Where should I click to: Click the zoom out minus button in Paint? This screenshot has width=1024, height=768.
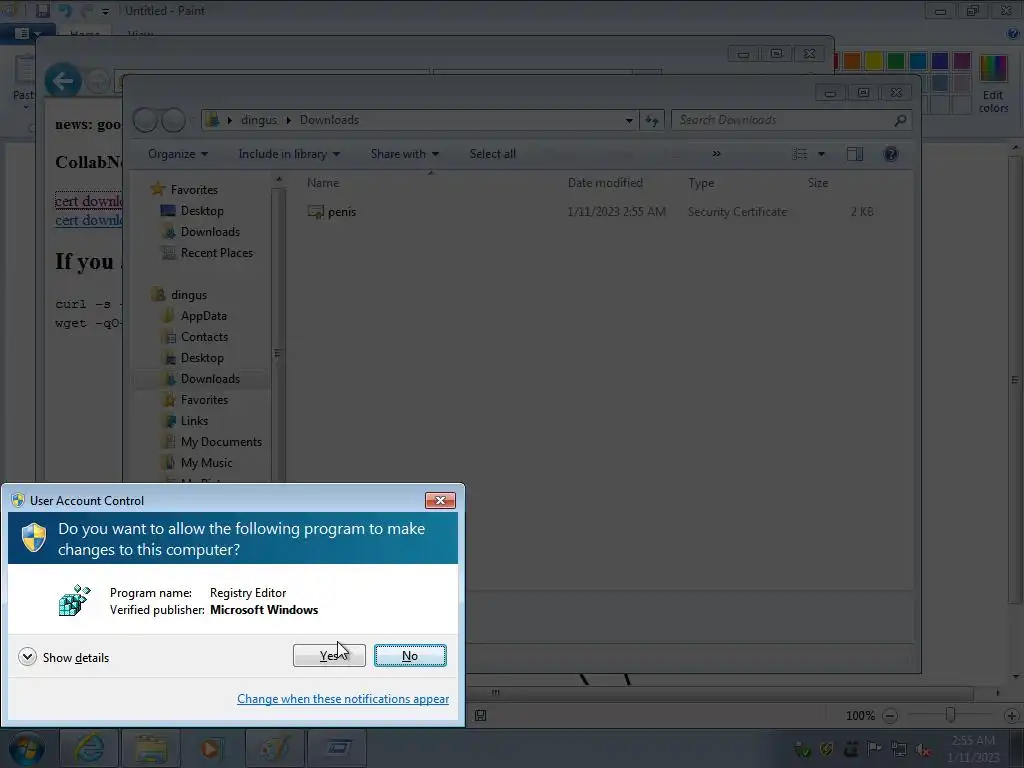click(x=889, y=716)
